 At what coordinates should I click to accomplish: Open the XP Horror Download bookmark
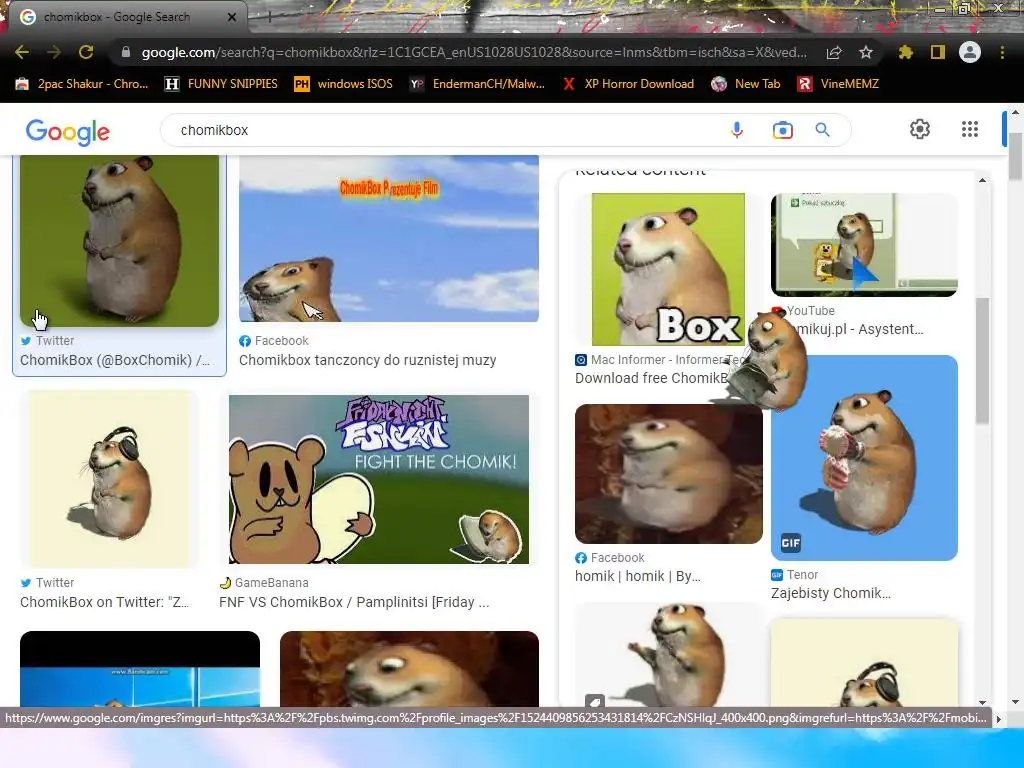point(628,84)
